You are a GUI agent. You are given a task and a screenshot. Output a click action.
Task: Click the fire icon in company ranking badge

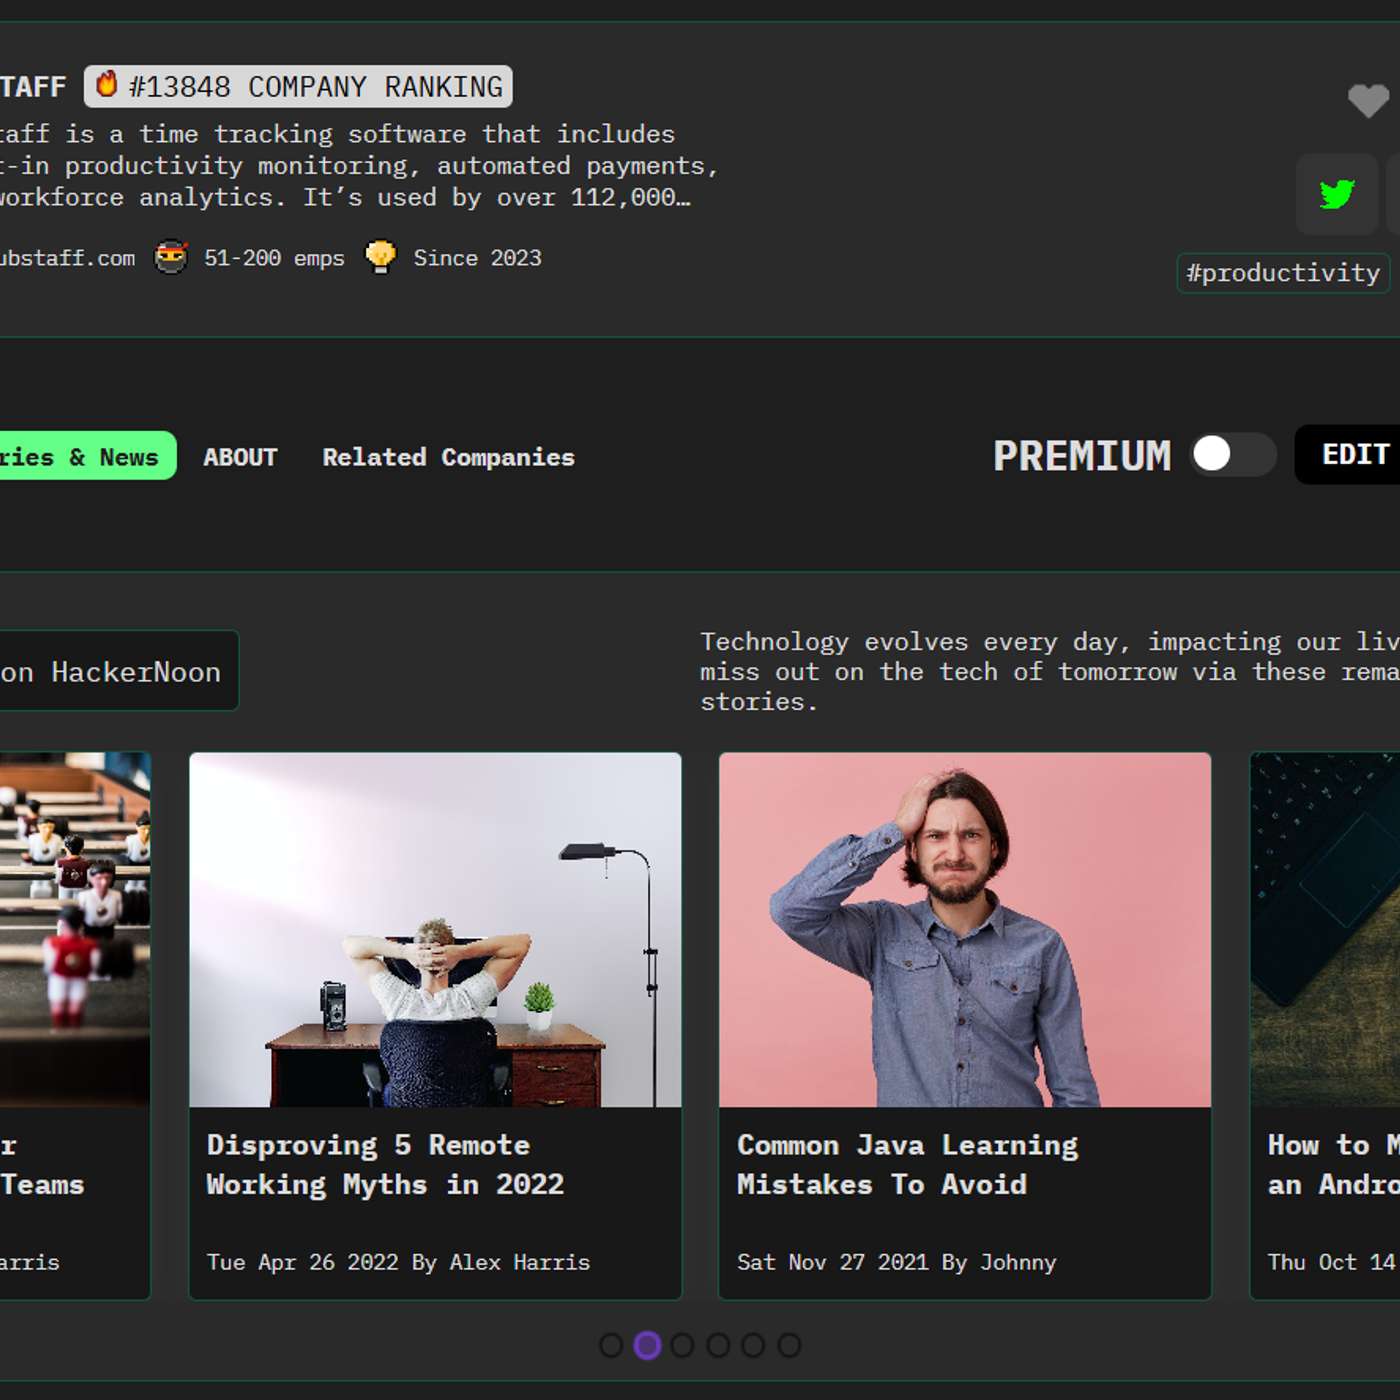(107, 85)
